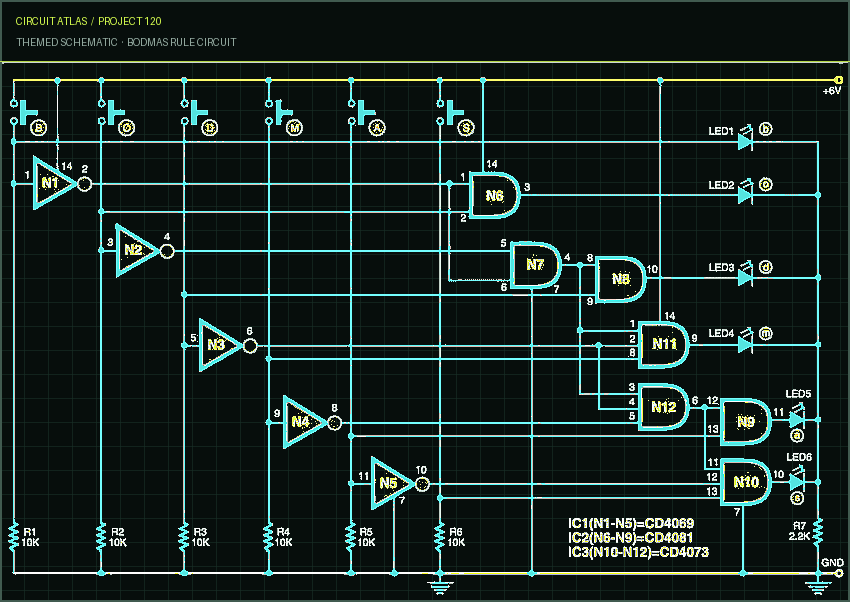Toggle push-button switch B
The height and width of the screenshot is (602, 850).
[23, 112]
